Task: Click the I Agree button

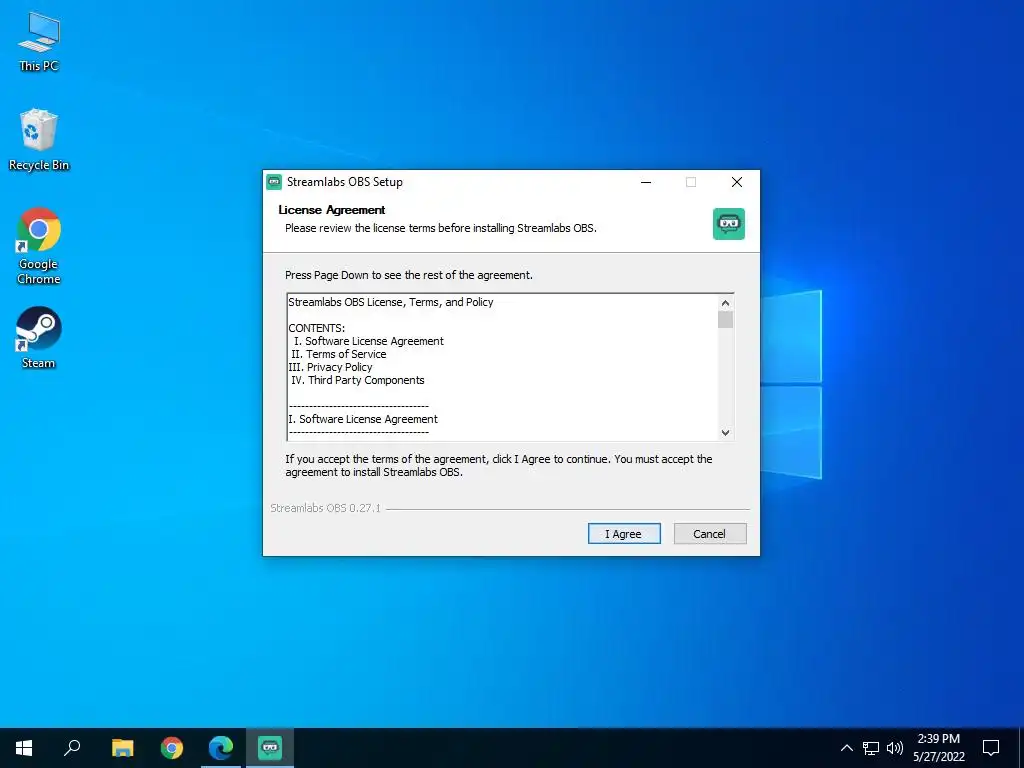Action: pos(624,534)
